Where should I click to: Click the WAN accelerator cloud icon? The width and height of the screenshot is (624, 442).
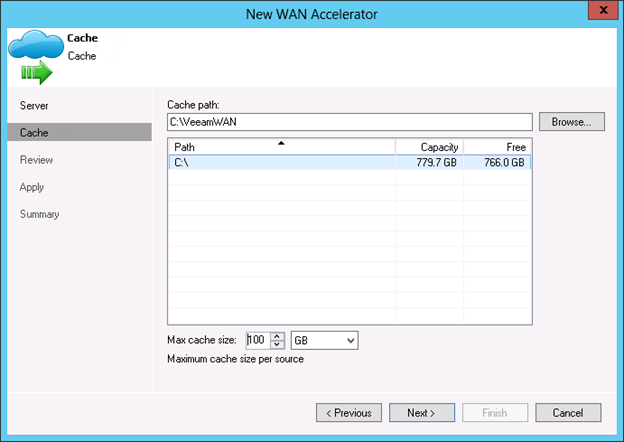coord(36,56)
